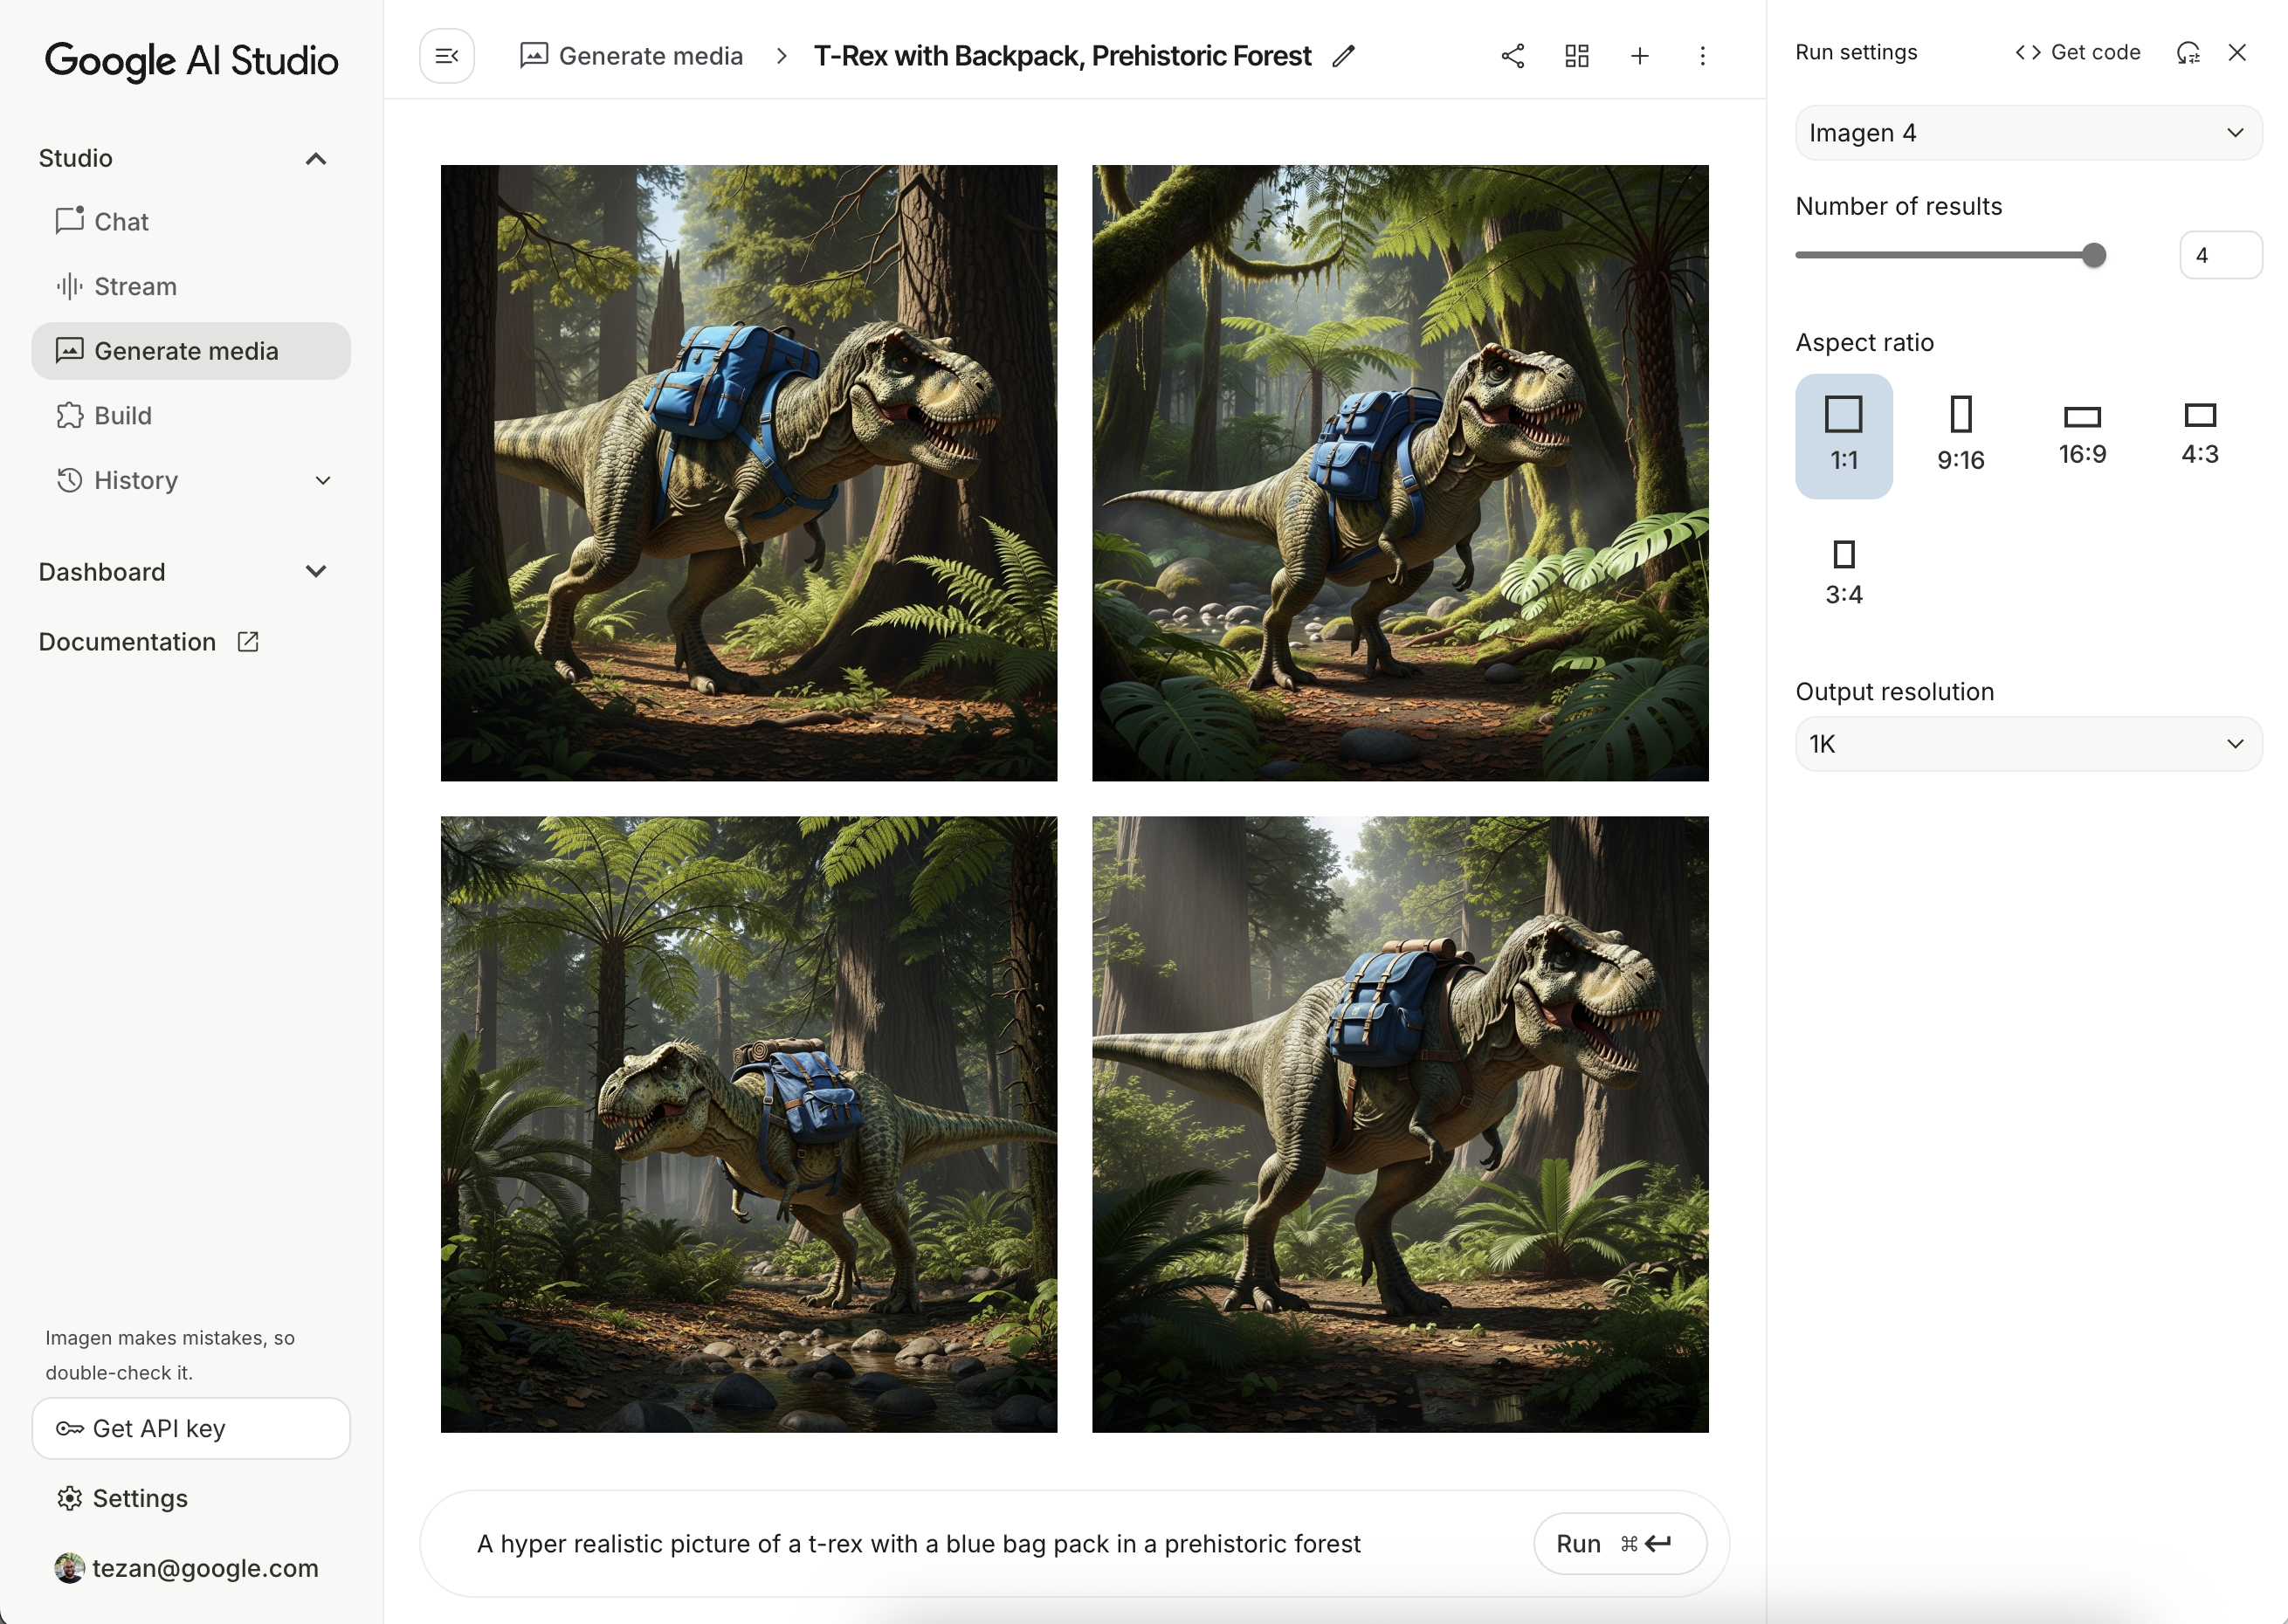Open the Output resolution dropdown
Image resolution: width=2288 pixels, height=1624 pixels.
point(2027,743)
